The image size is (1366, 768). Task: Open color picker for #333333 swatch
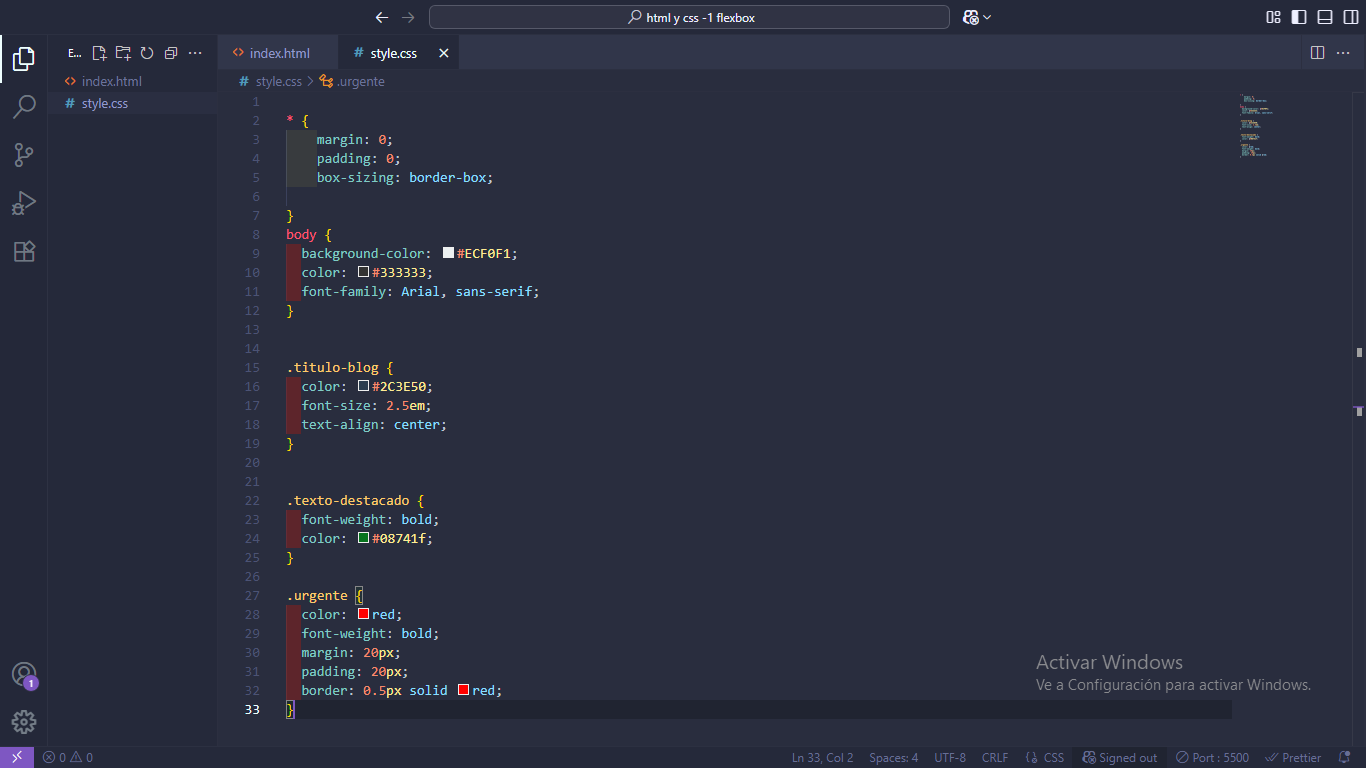point(364,273)
